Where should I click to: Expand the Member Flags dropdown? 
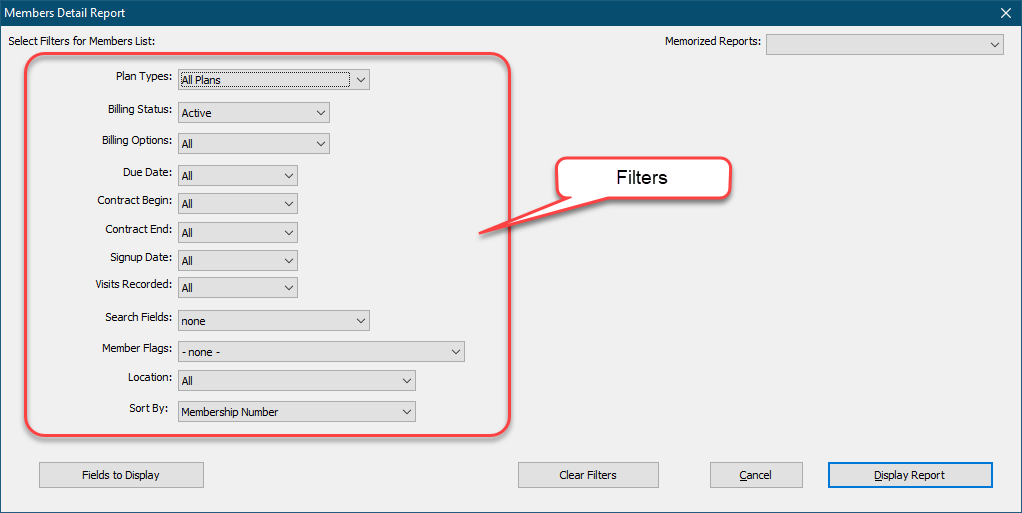pyautogui.click(x=321, y=352)
